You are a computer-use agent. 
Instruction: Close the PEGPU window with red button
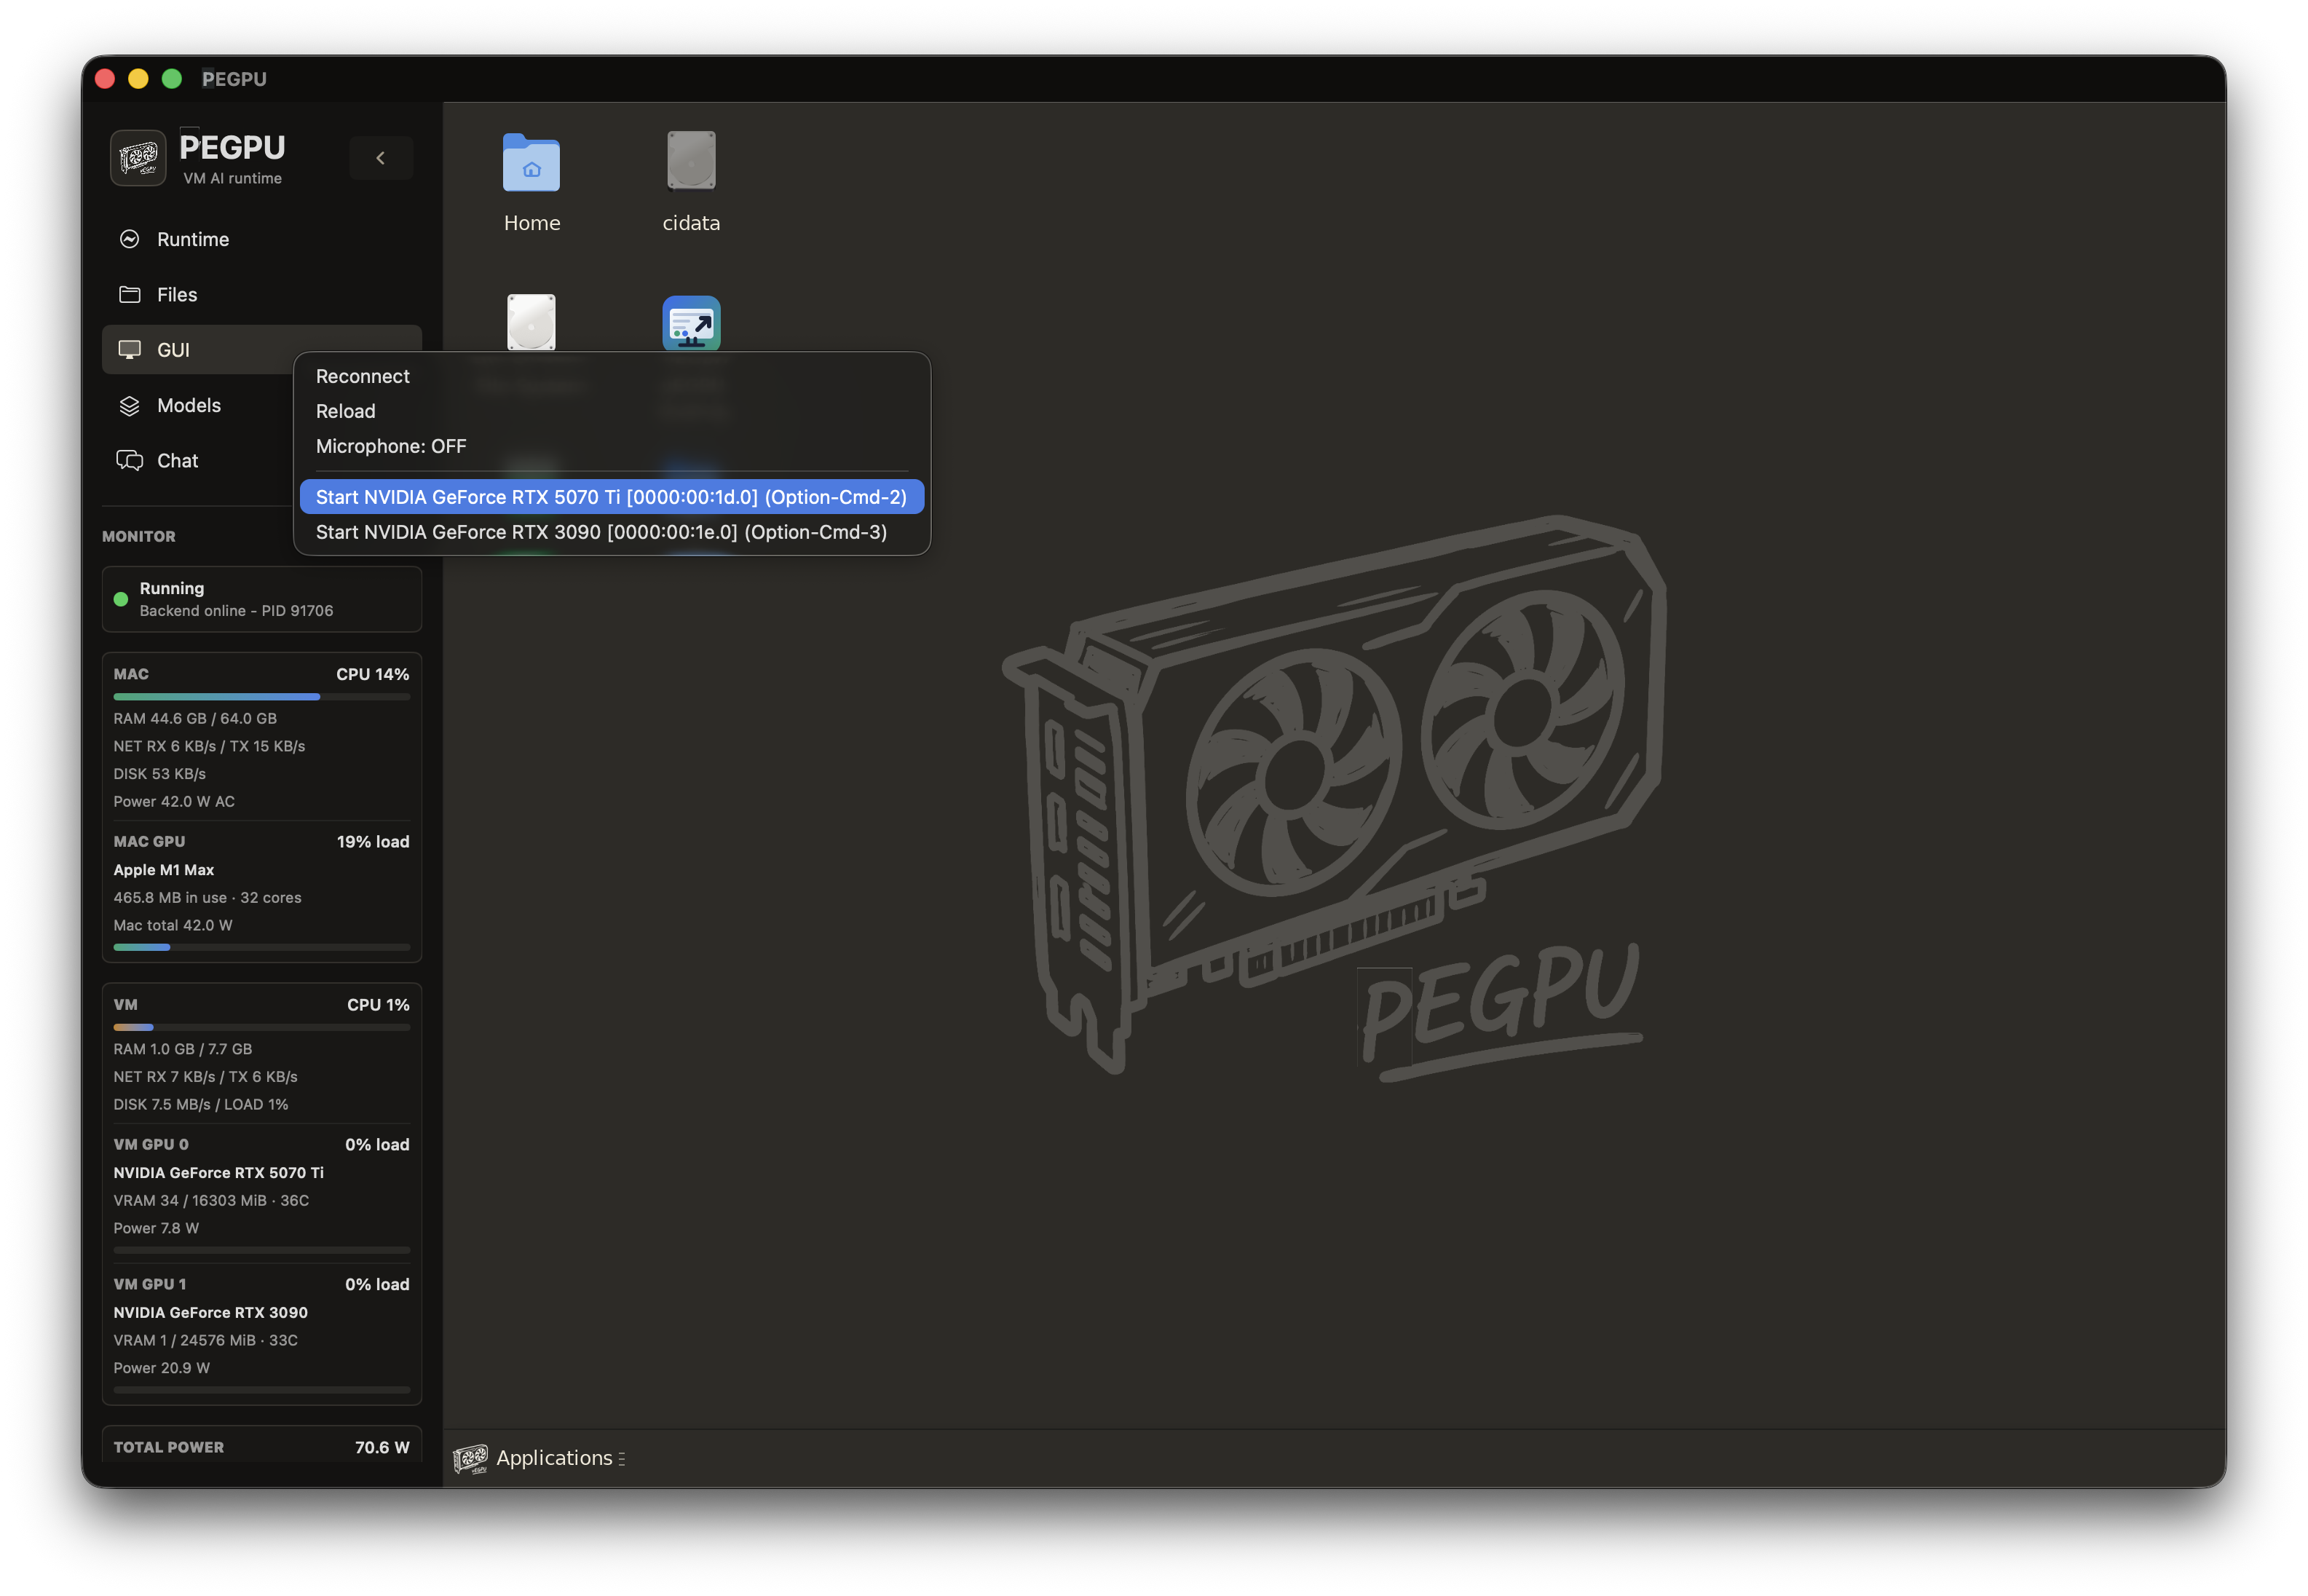coord(105,79)
